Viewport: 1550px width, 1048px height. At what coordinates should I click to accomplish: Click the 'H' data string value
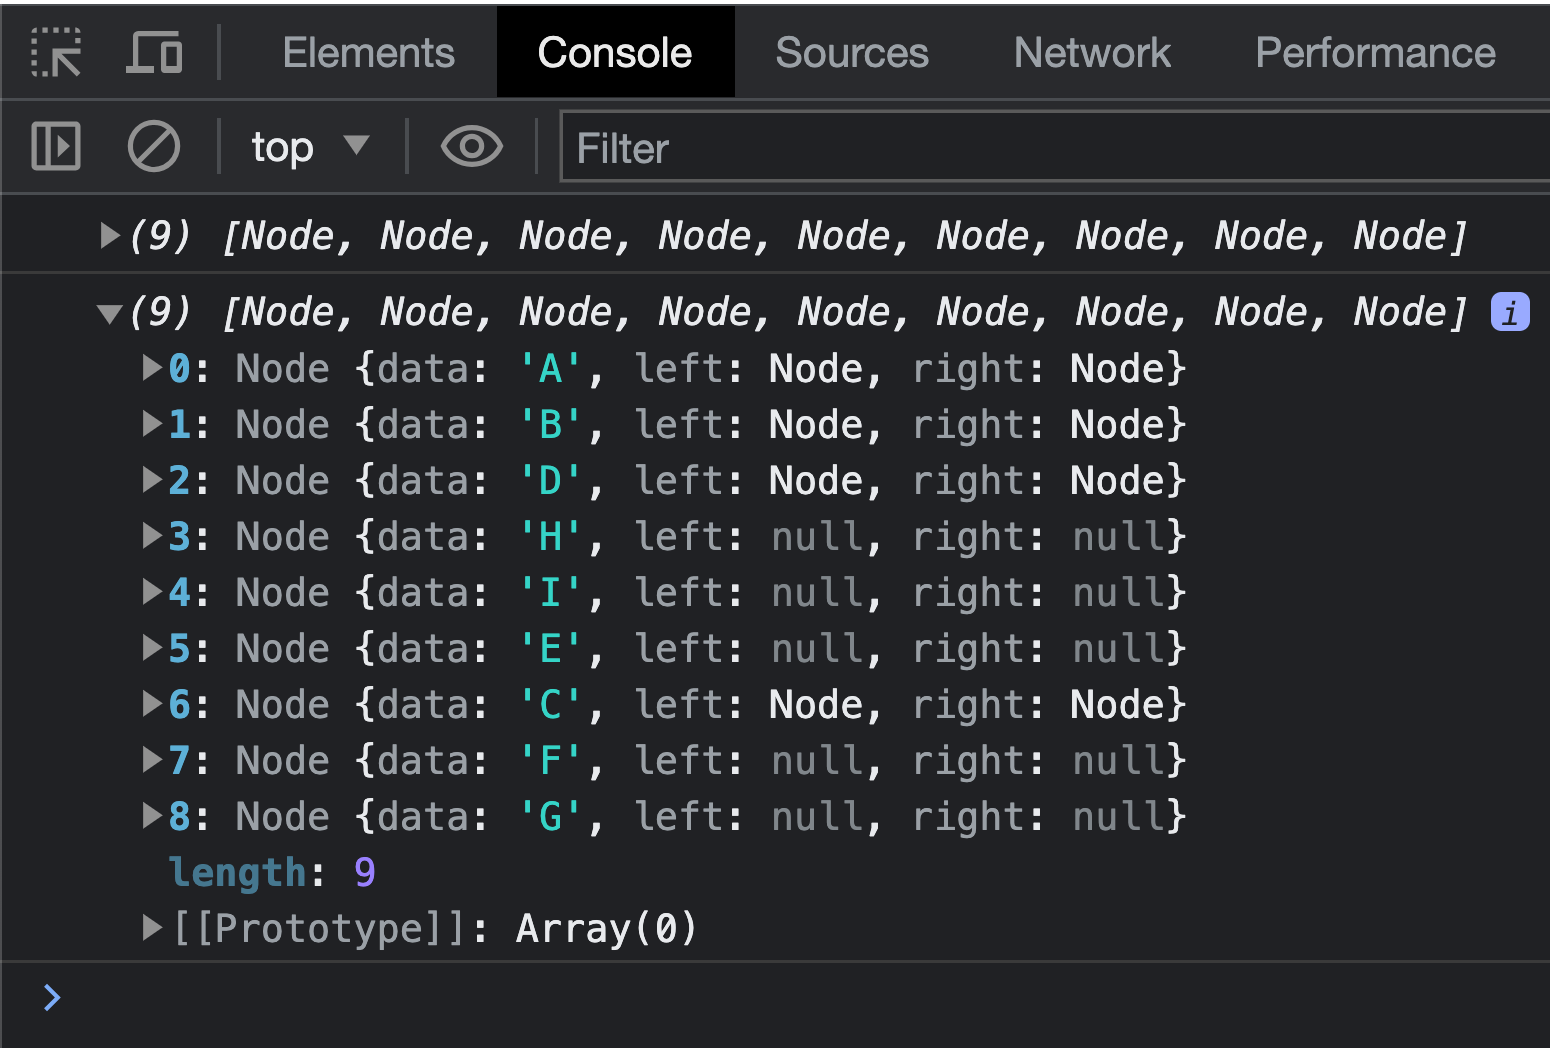point(550,537)
